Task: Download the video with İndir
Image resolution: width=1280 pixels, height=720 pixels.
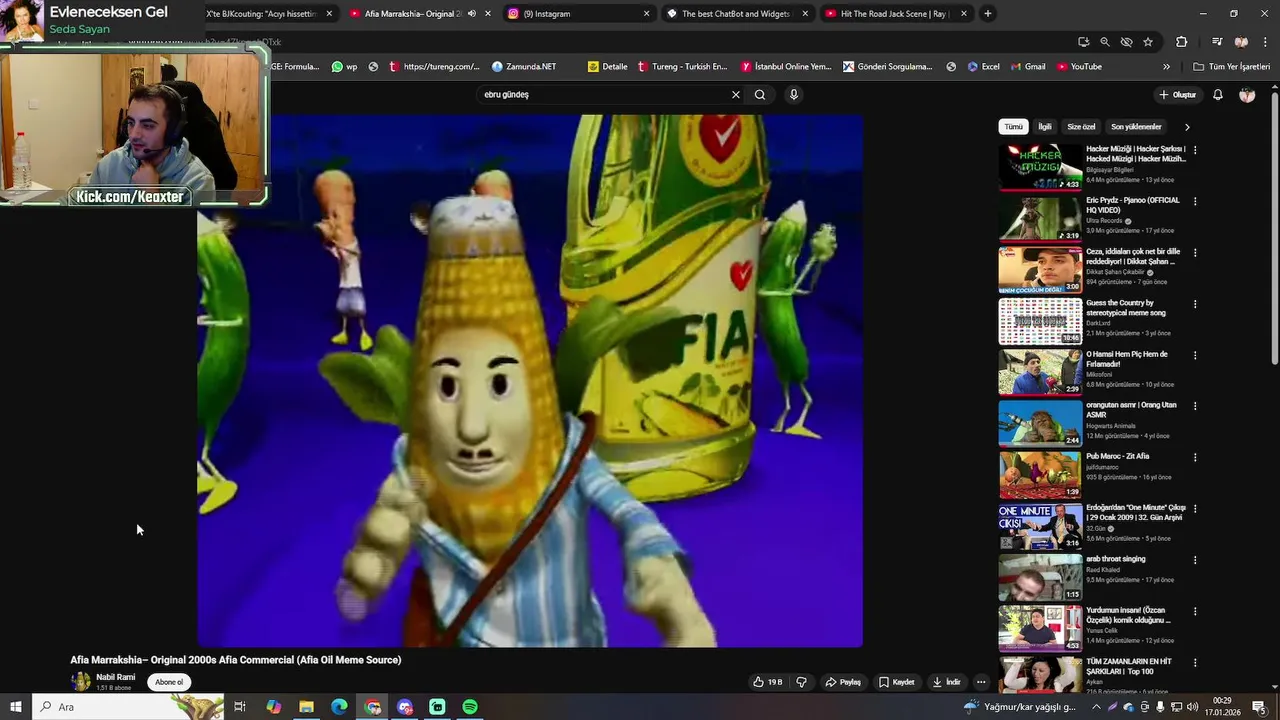Action: (x=947, y=682)
